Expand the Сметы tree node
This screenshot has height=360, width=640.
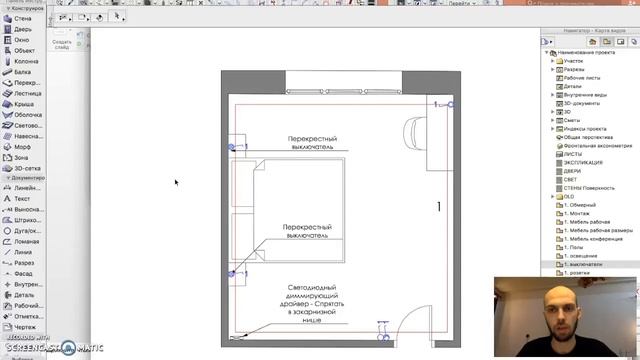click(x=553, y=120)
